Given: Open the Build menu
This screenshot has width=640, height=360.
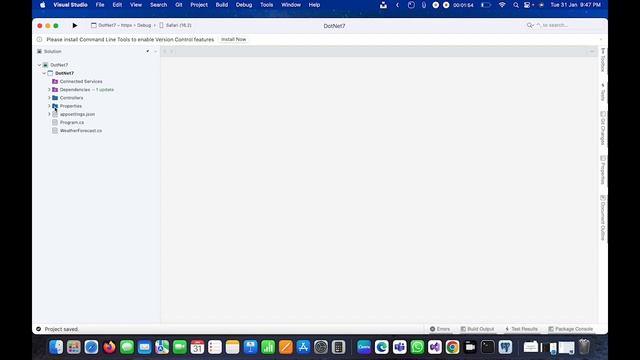Looking at the screenshot, I should click(x=222, y=5).
